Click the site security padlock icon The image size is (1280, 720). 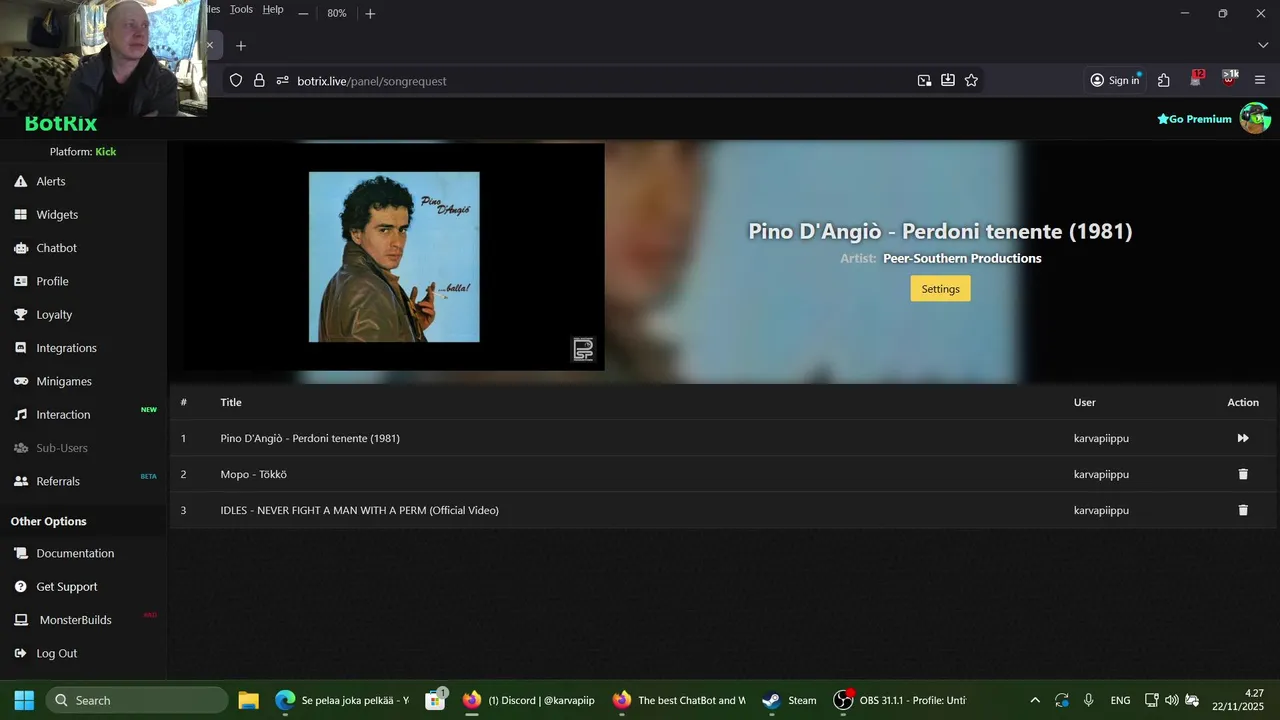pyautogui.click(x=259, y=80)
